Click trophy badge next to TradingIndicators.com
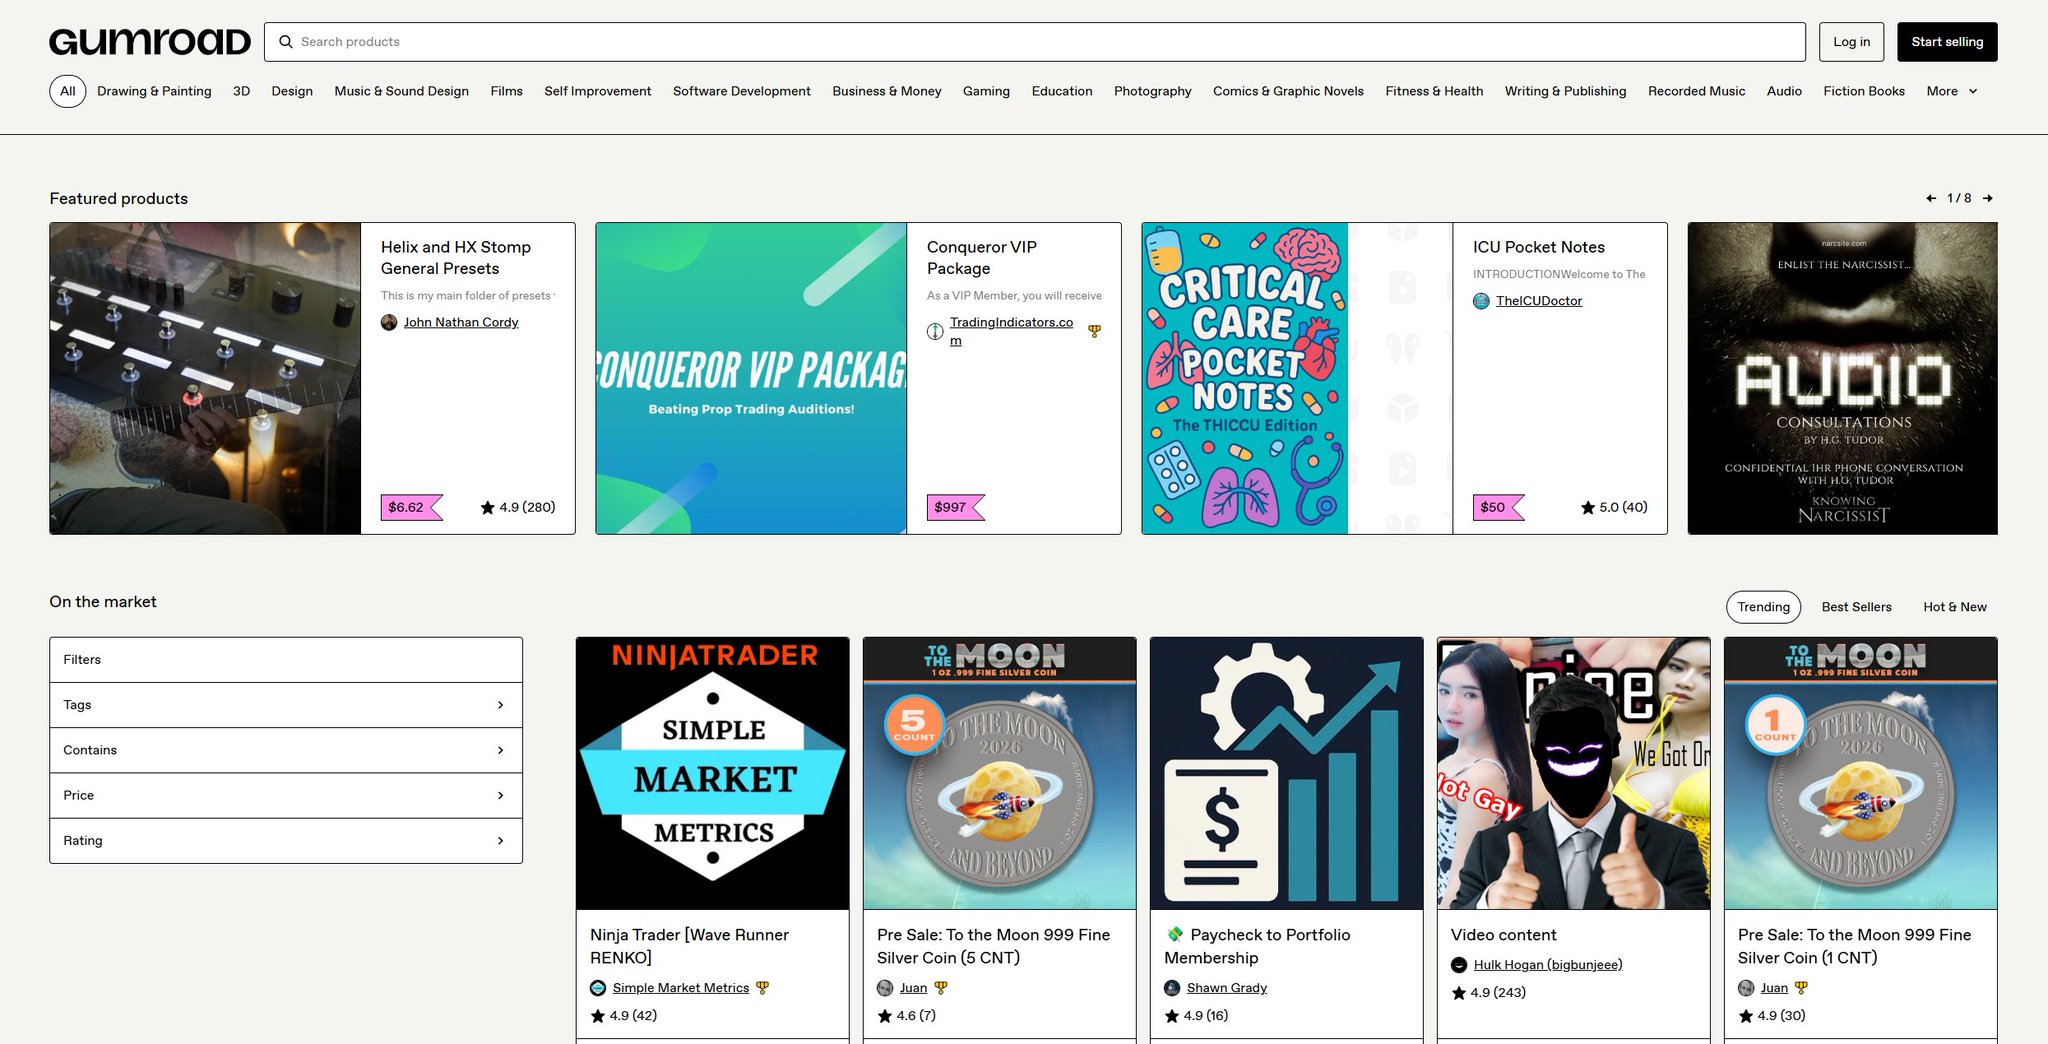The image size is (2048, 1044). (1095, 331)
